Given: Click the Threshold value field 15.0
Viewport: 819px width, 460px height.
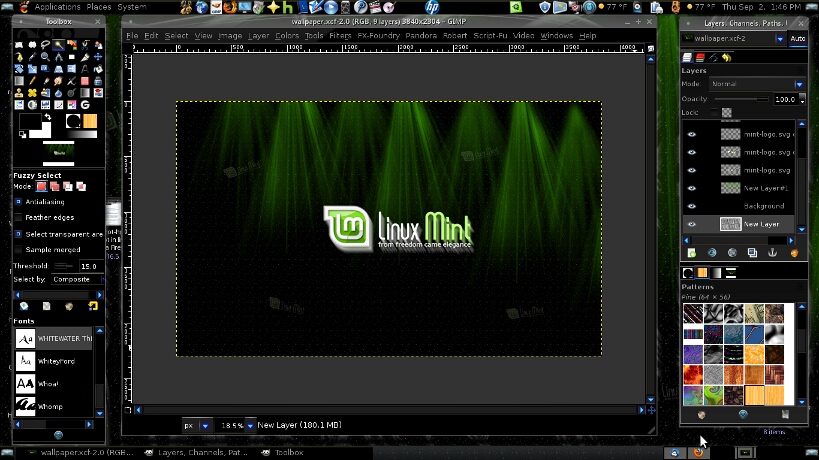Looking at the screenshot, I should (90, 266).
